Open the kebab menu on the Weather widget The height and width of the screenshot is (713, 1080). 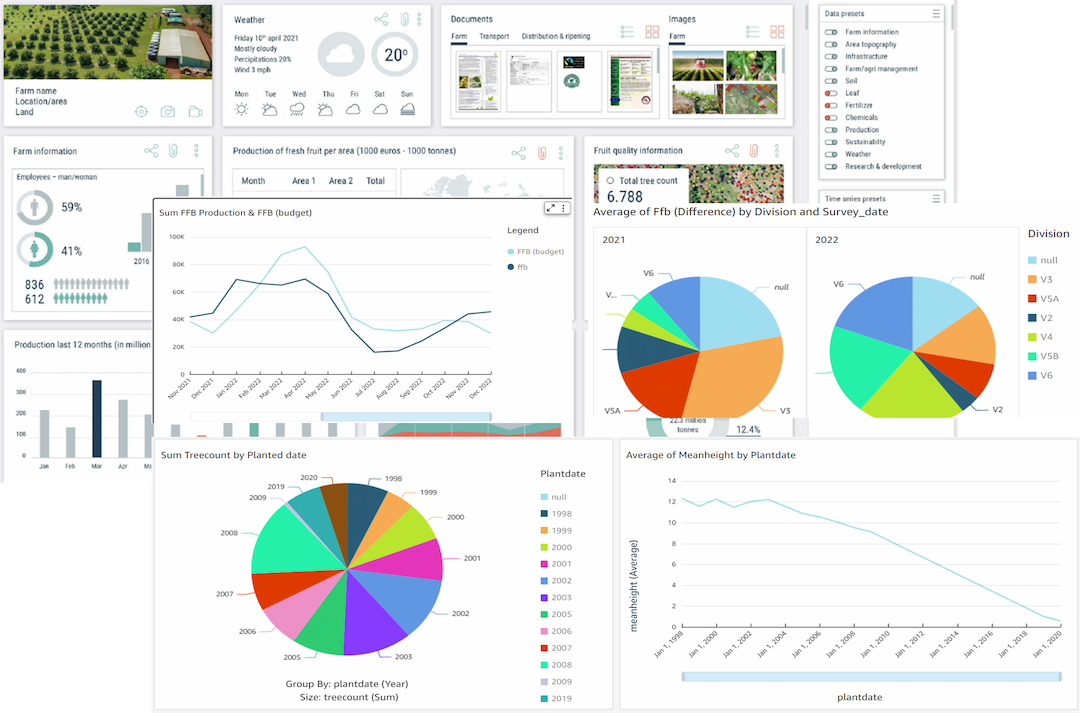(418, 19)
